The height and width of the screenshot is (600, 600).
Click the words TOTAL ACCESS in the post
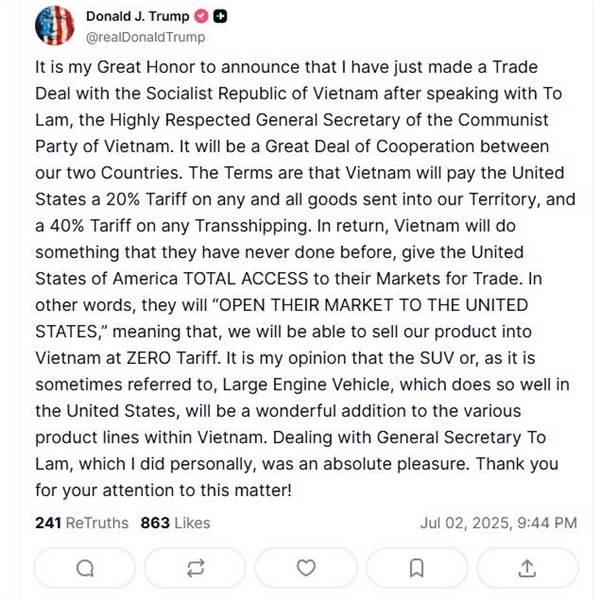pos(246,279)
